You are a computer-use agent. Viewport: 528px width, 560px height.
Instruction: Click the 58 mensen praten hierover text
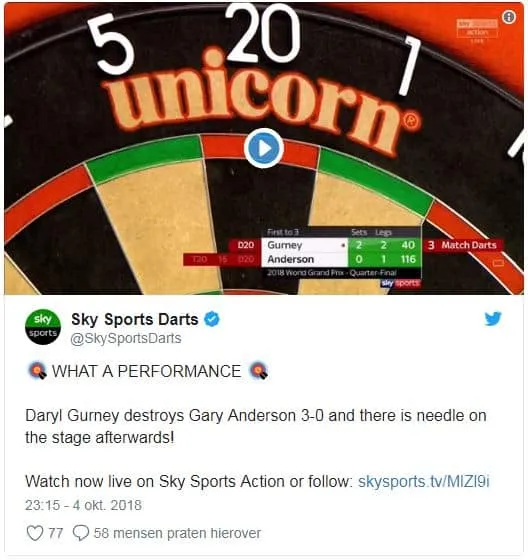(177, 533)
